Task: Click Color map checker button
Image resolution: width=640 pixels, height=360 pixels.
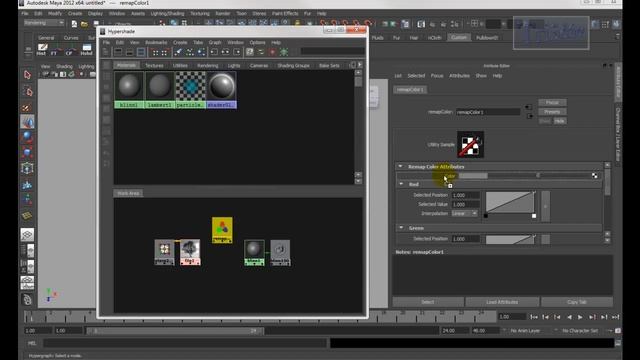Action: [x=595, y=176]
